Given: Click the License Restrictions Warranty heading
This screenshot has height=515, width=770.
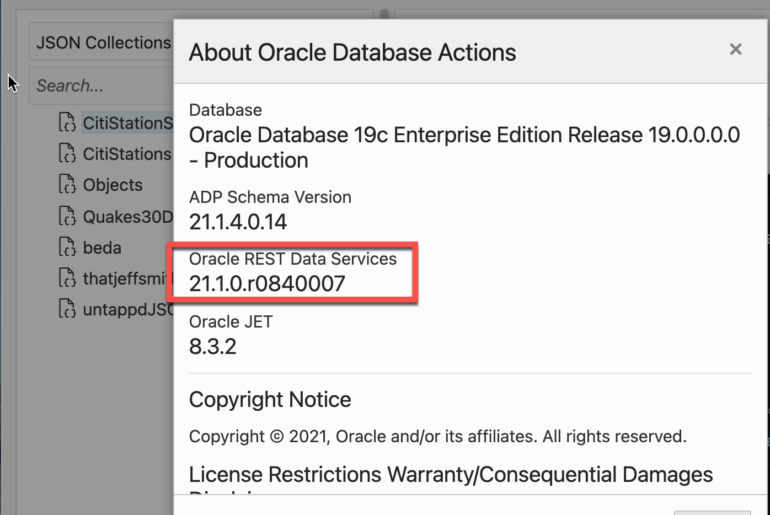Looking at the screenshot, I should click(x=451, y=475).
